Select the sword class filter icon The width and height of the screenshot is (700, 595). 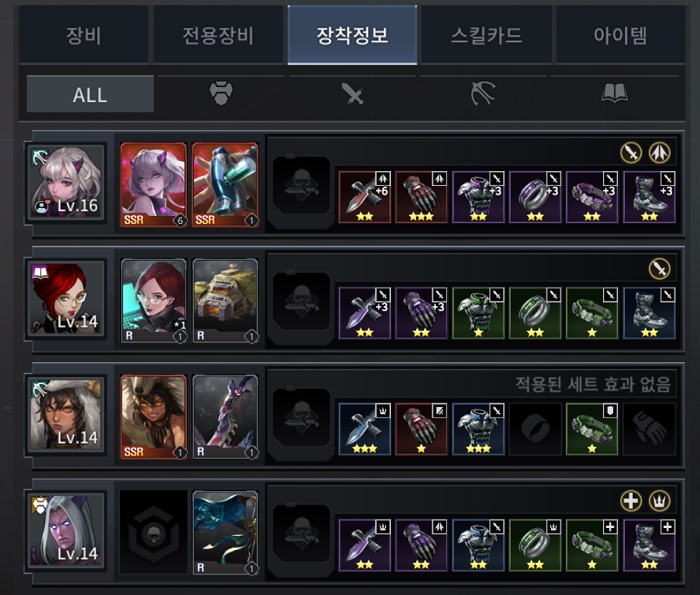click(x=352, y=94)
